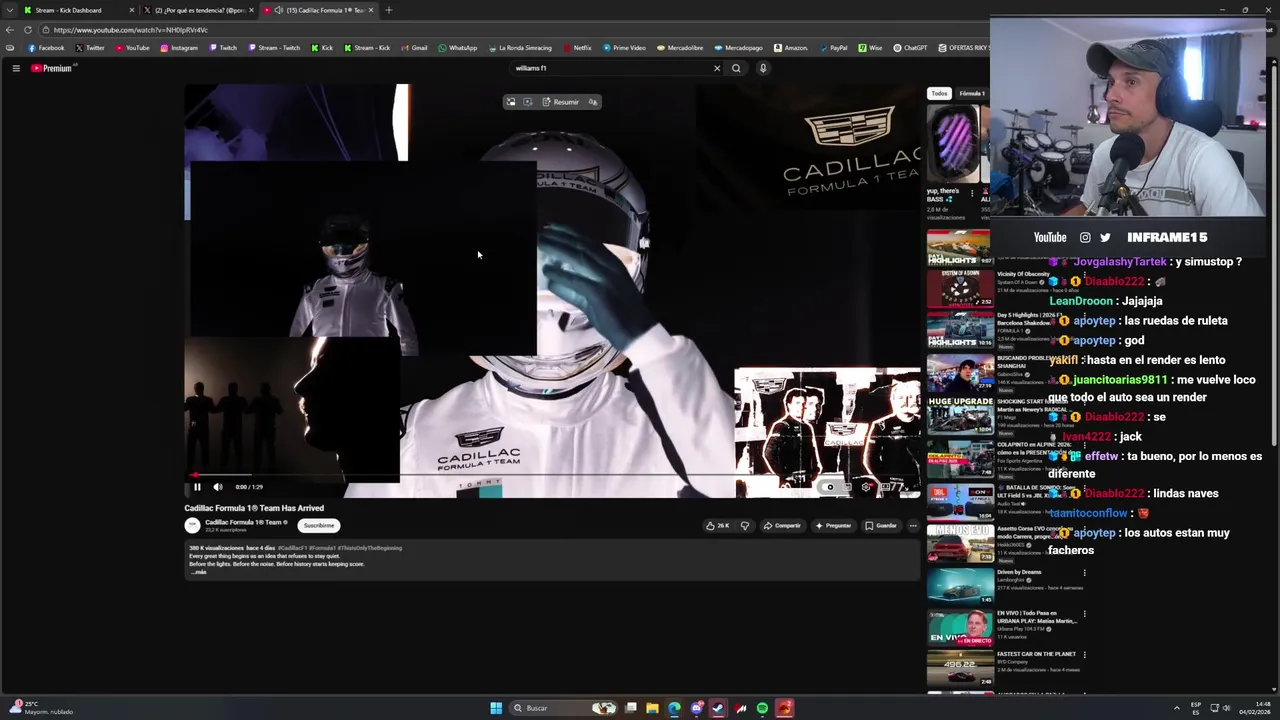
Task: Click the address bar URL
Action: point(130,30)
